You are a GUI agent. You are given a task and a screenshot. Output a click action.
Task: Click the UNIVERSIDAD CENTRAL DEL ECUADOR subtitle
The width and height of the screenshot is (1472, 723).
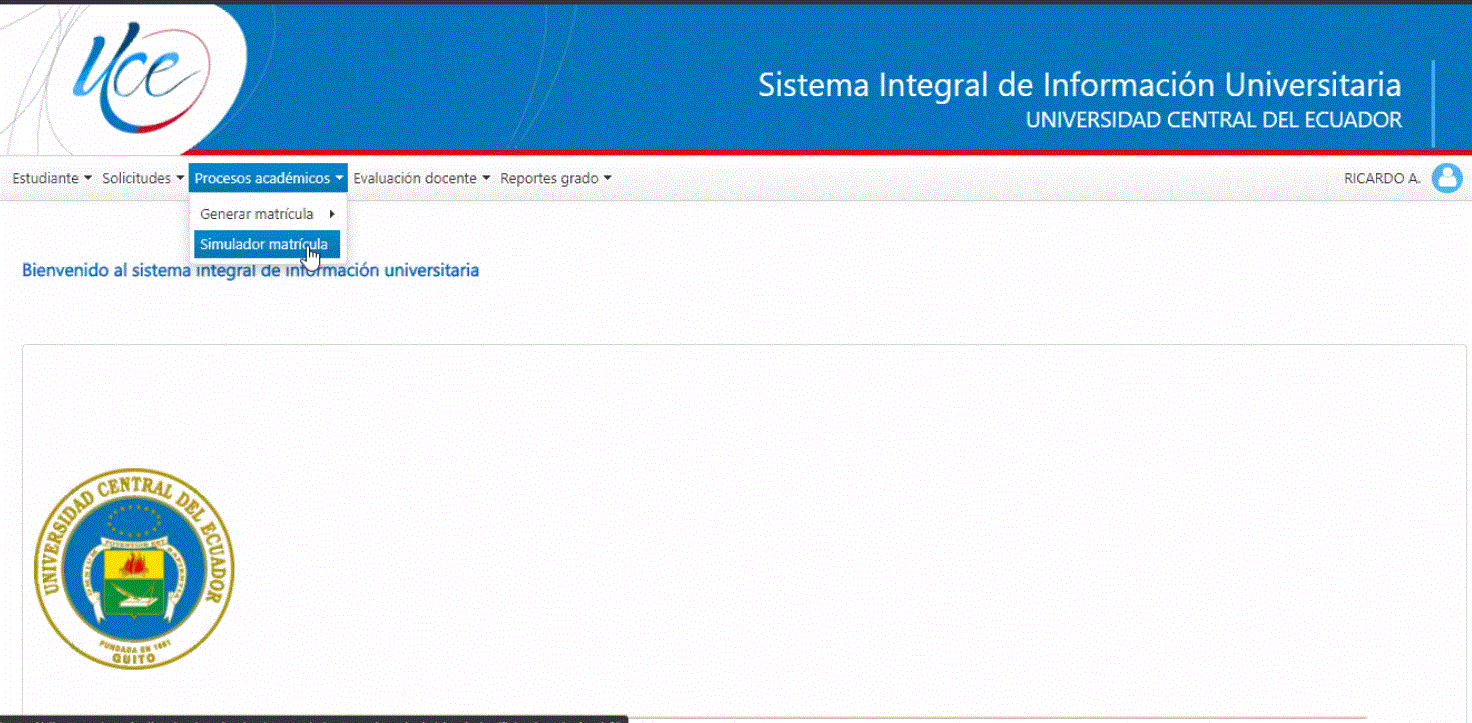[x=1214, y=120]
